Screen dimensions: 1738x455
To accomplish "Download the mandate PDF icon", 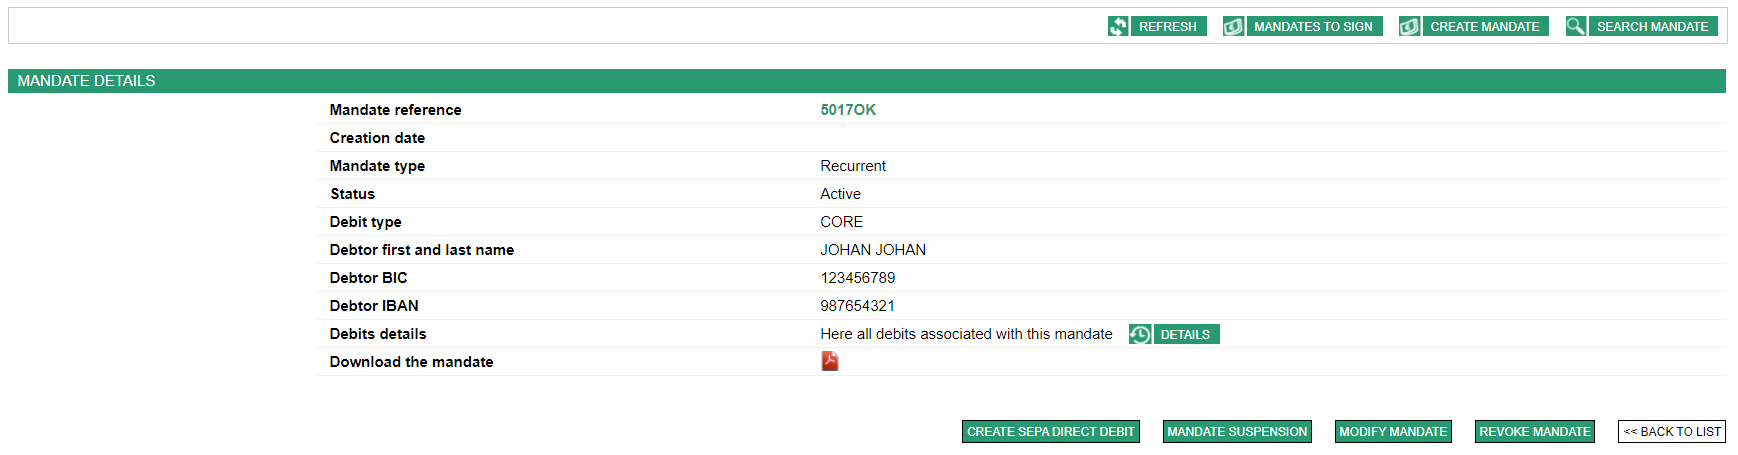I will (830, 361).
